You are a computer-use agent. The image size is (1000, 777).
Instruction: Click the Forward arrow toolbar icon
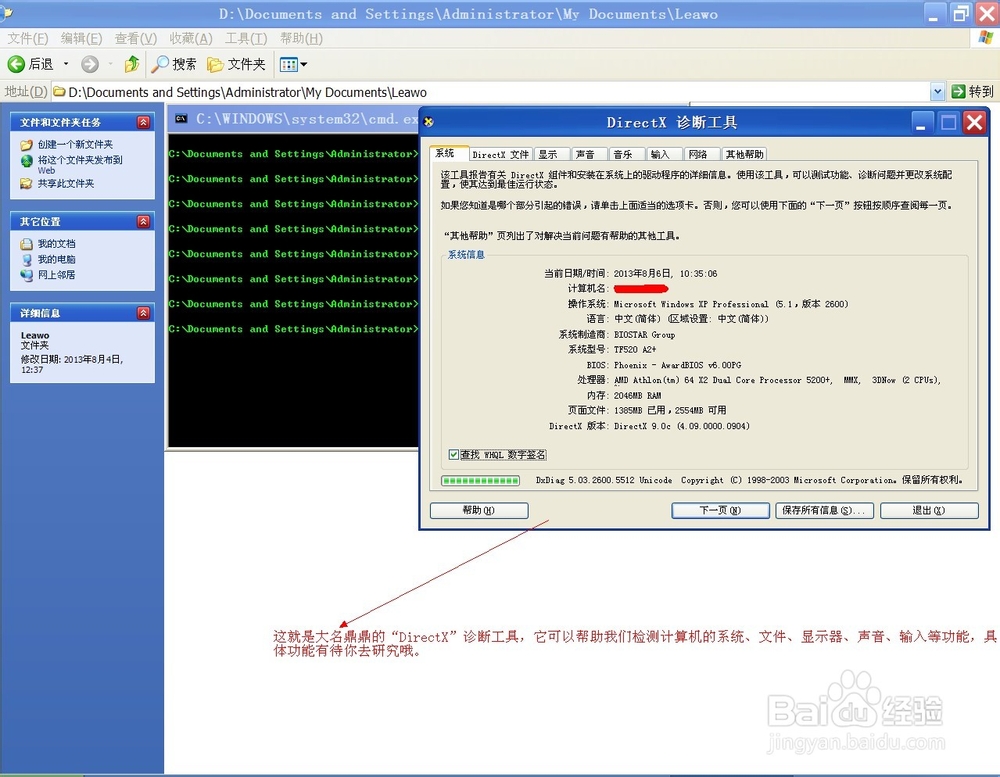(x=90, y=64)
